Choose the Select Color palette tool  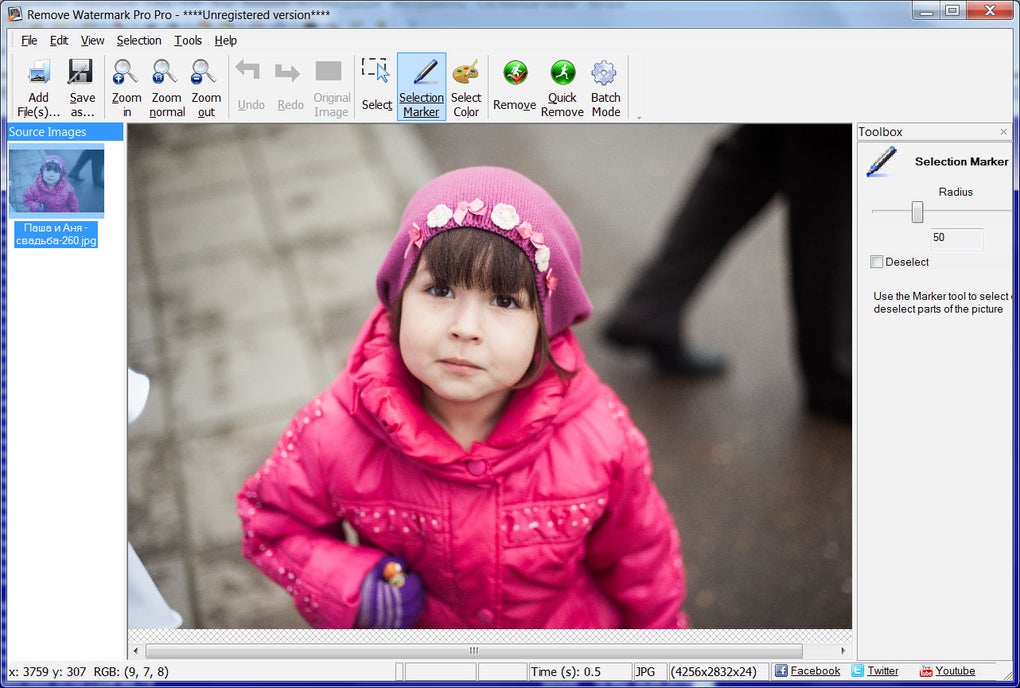tap(466, 72)
